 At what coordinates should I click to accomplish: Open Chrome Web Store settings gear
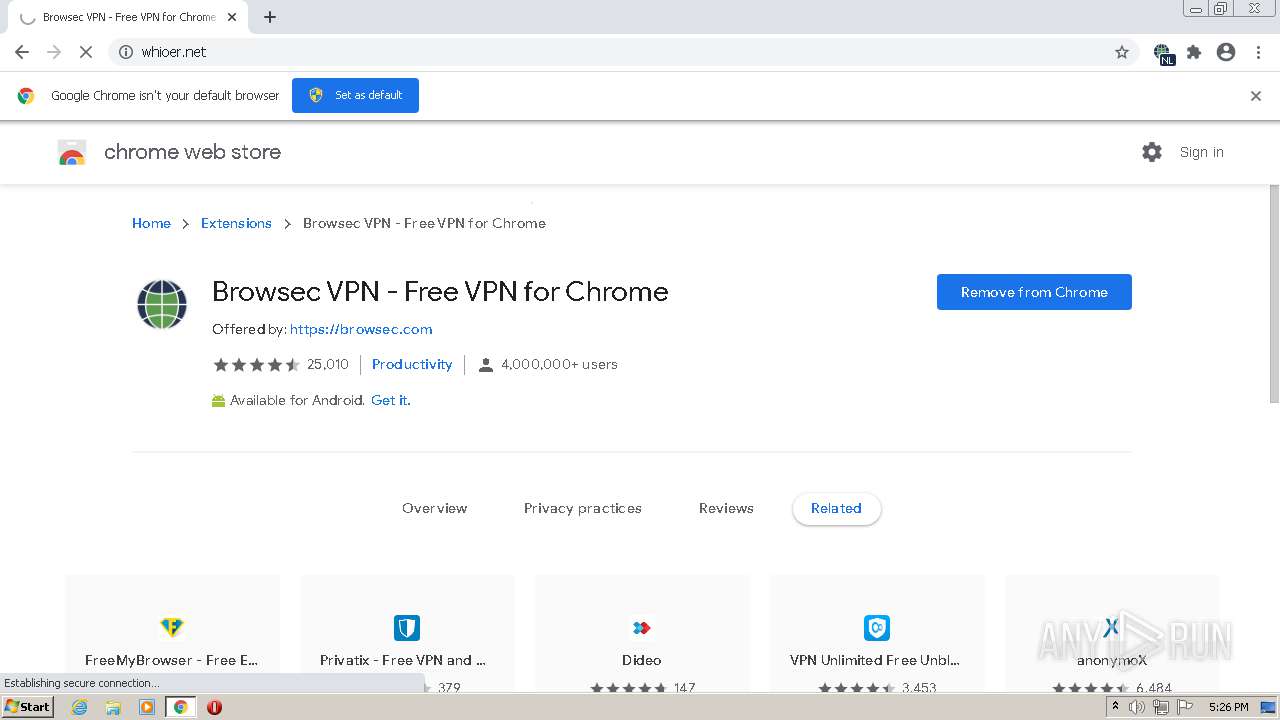pos(1152,152)
